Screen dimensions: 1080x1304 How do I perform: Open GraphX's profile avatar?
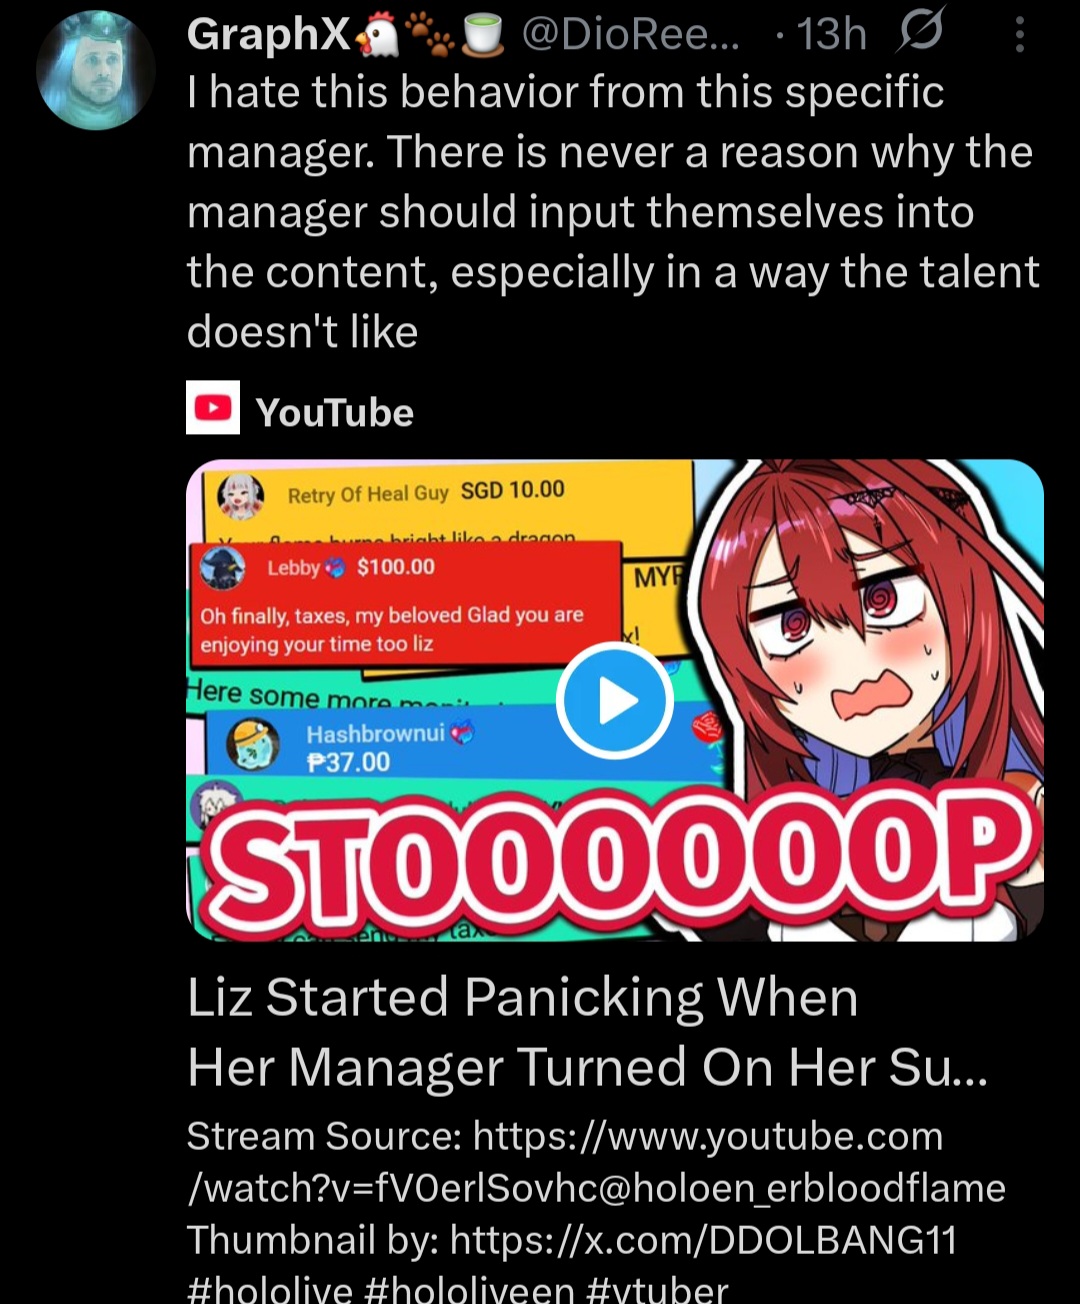point(96,71)
